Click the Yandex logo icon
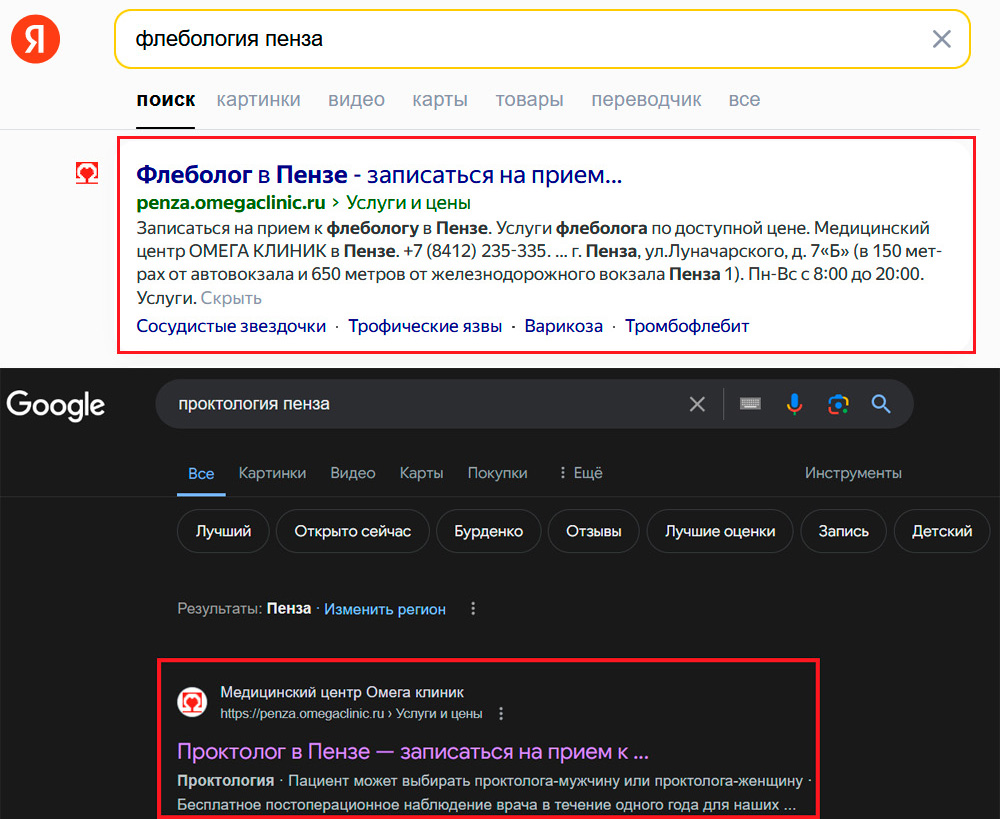Viewport: 1000px width, 819px height. (x=36, y=39)
